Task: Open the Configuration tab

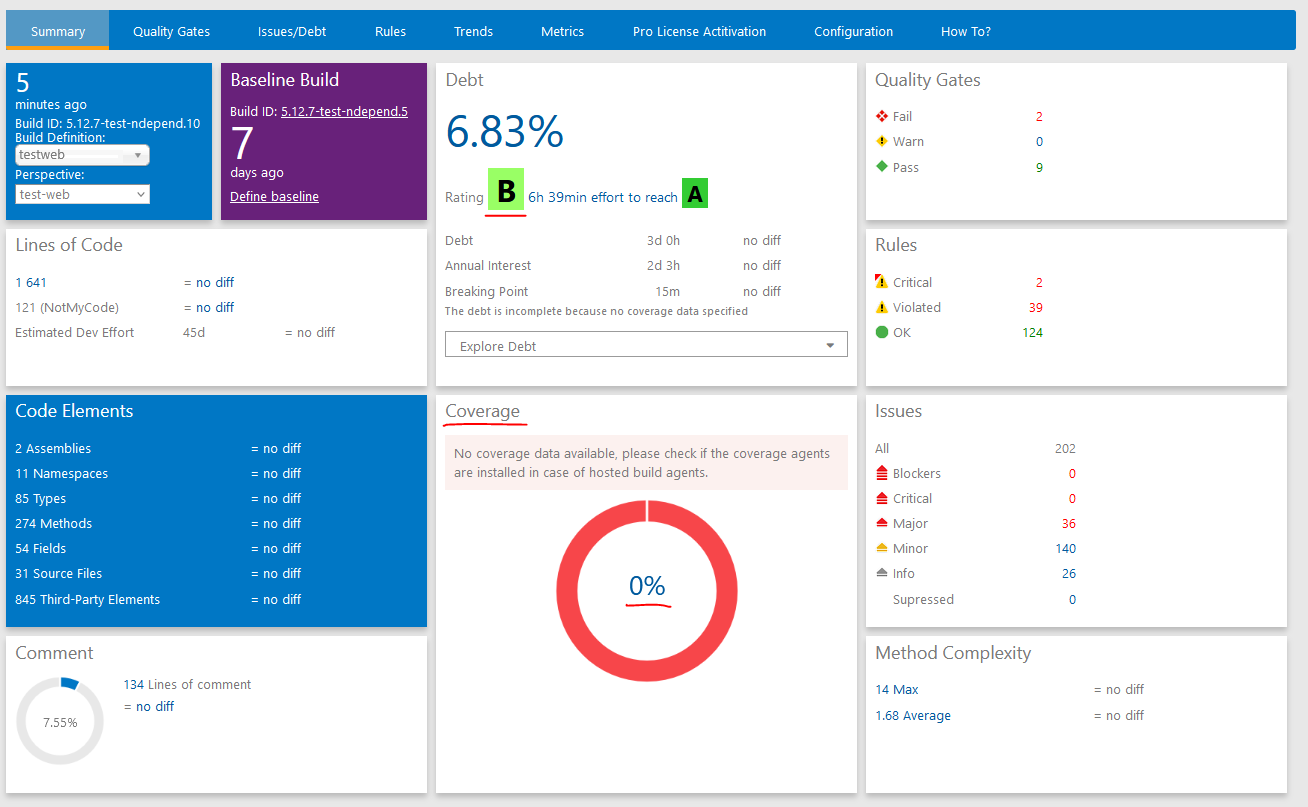Action: tap(853, 31)
